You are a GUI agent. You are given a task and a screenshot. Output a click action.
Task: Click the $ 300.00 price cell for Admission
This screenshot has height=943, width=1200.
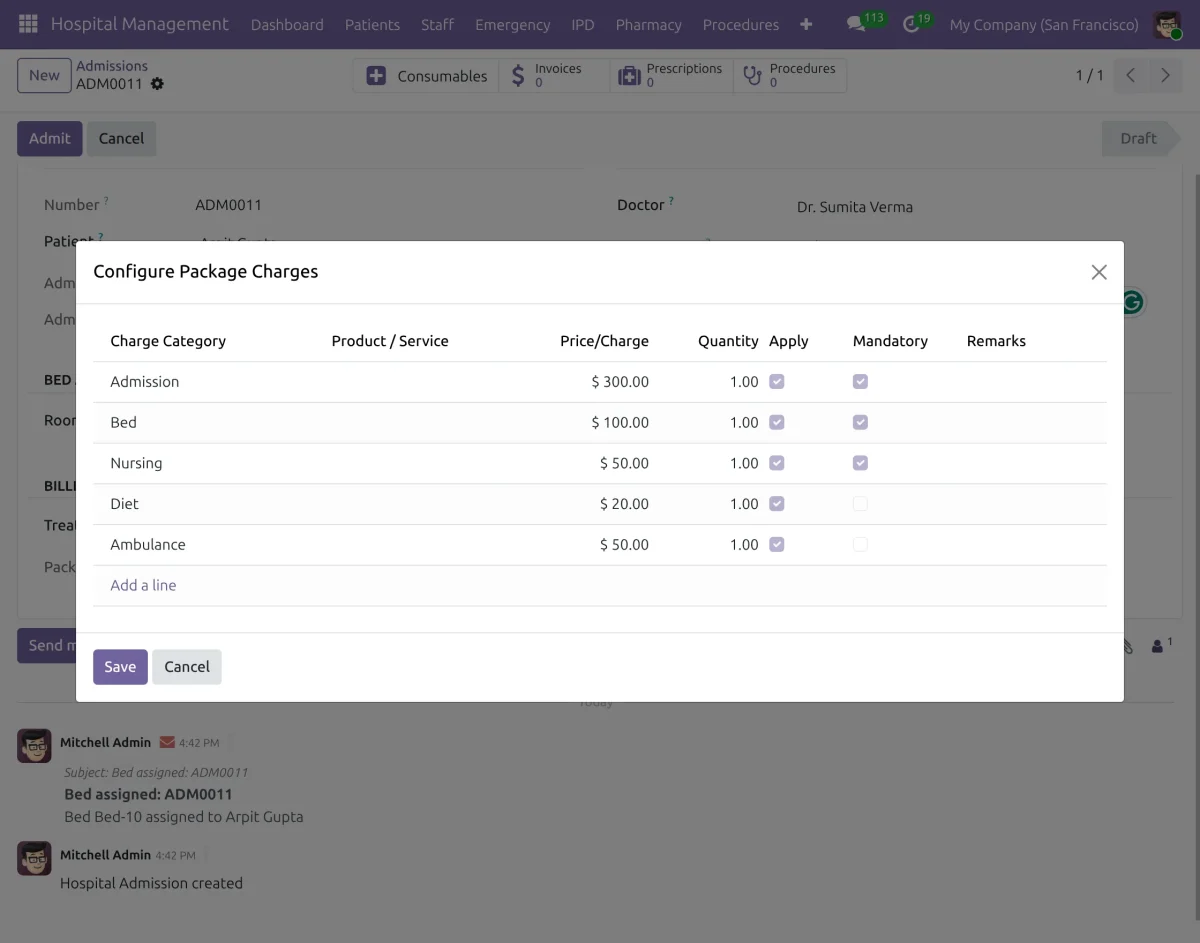coord(620,382)
